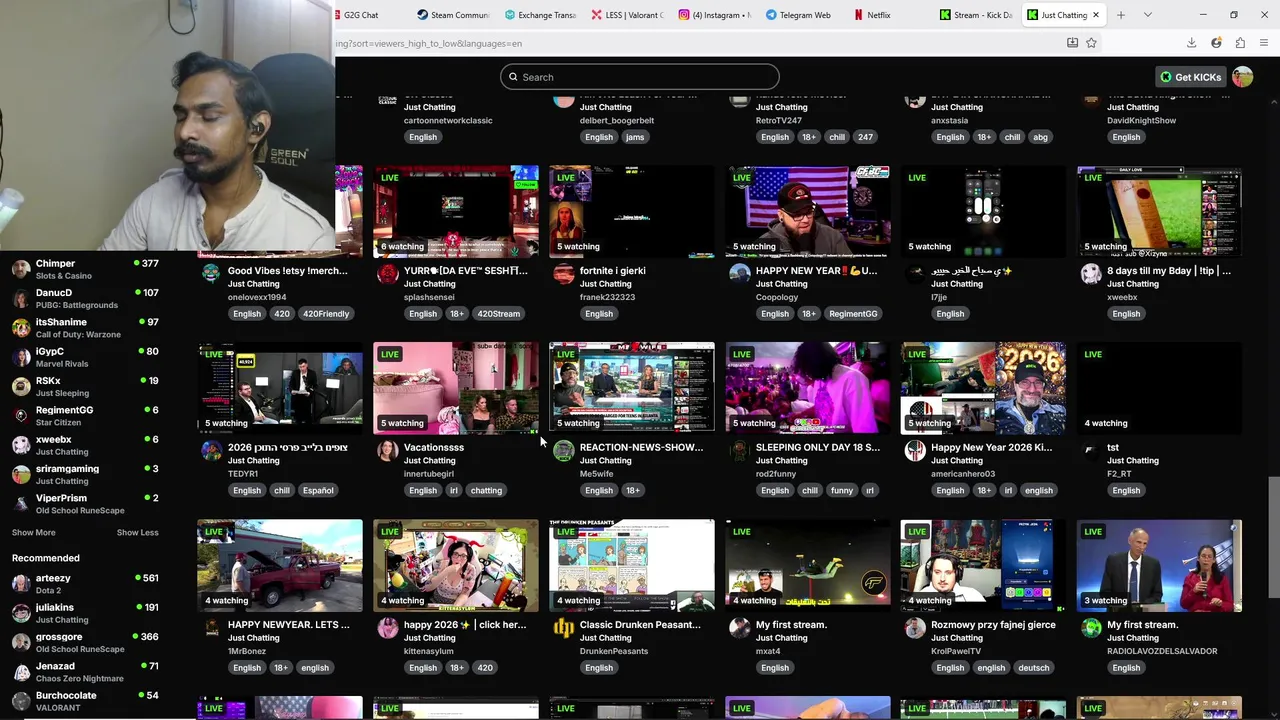Click innertubegirl channel avatar
The width and height of the screenshot is (1280, 720).
[x=388, y=451]
